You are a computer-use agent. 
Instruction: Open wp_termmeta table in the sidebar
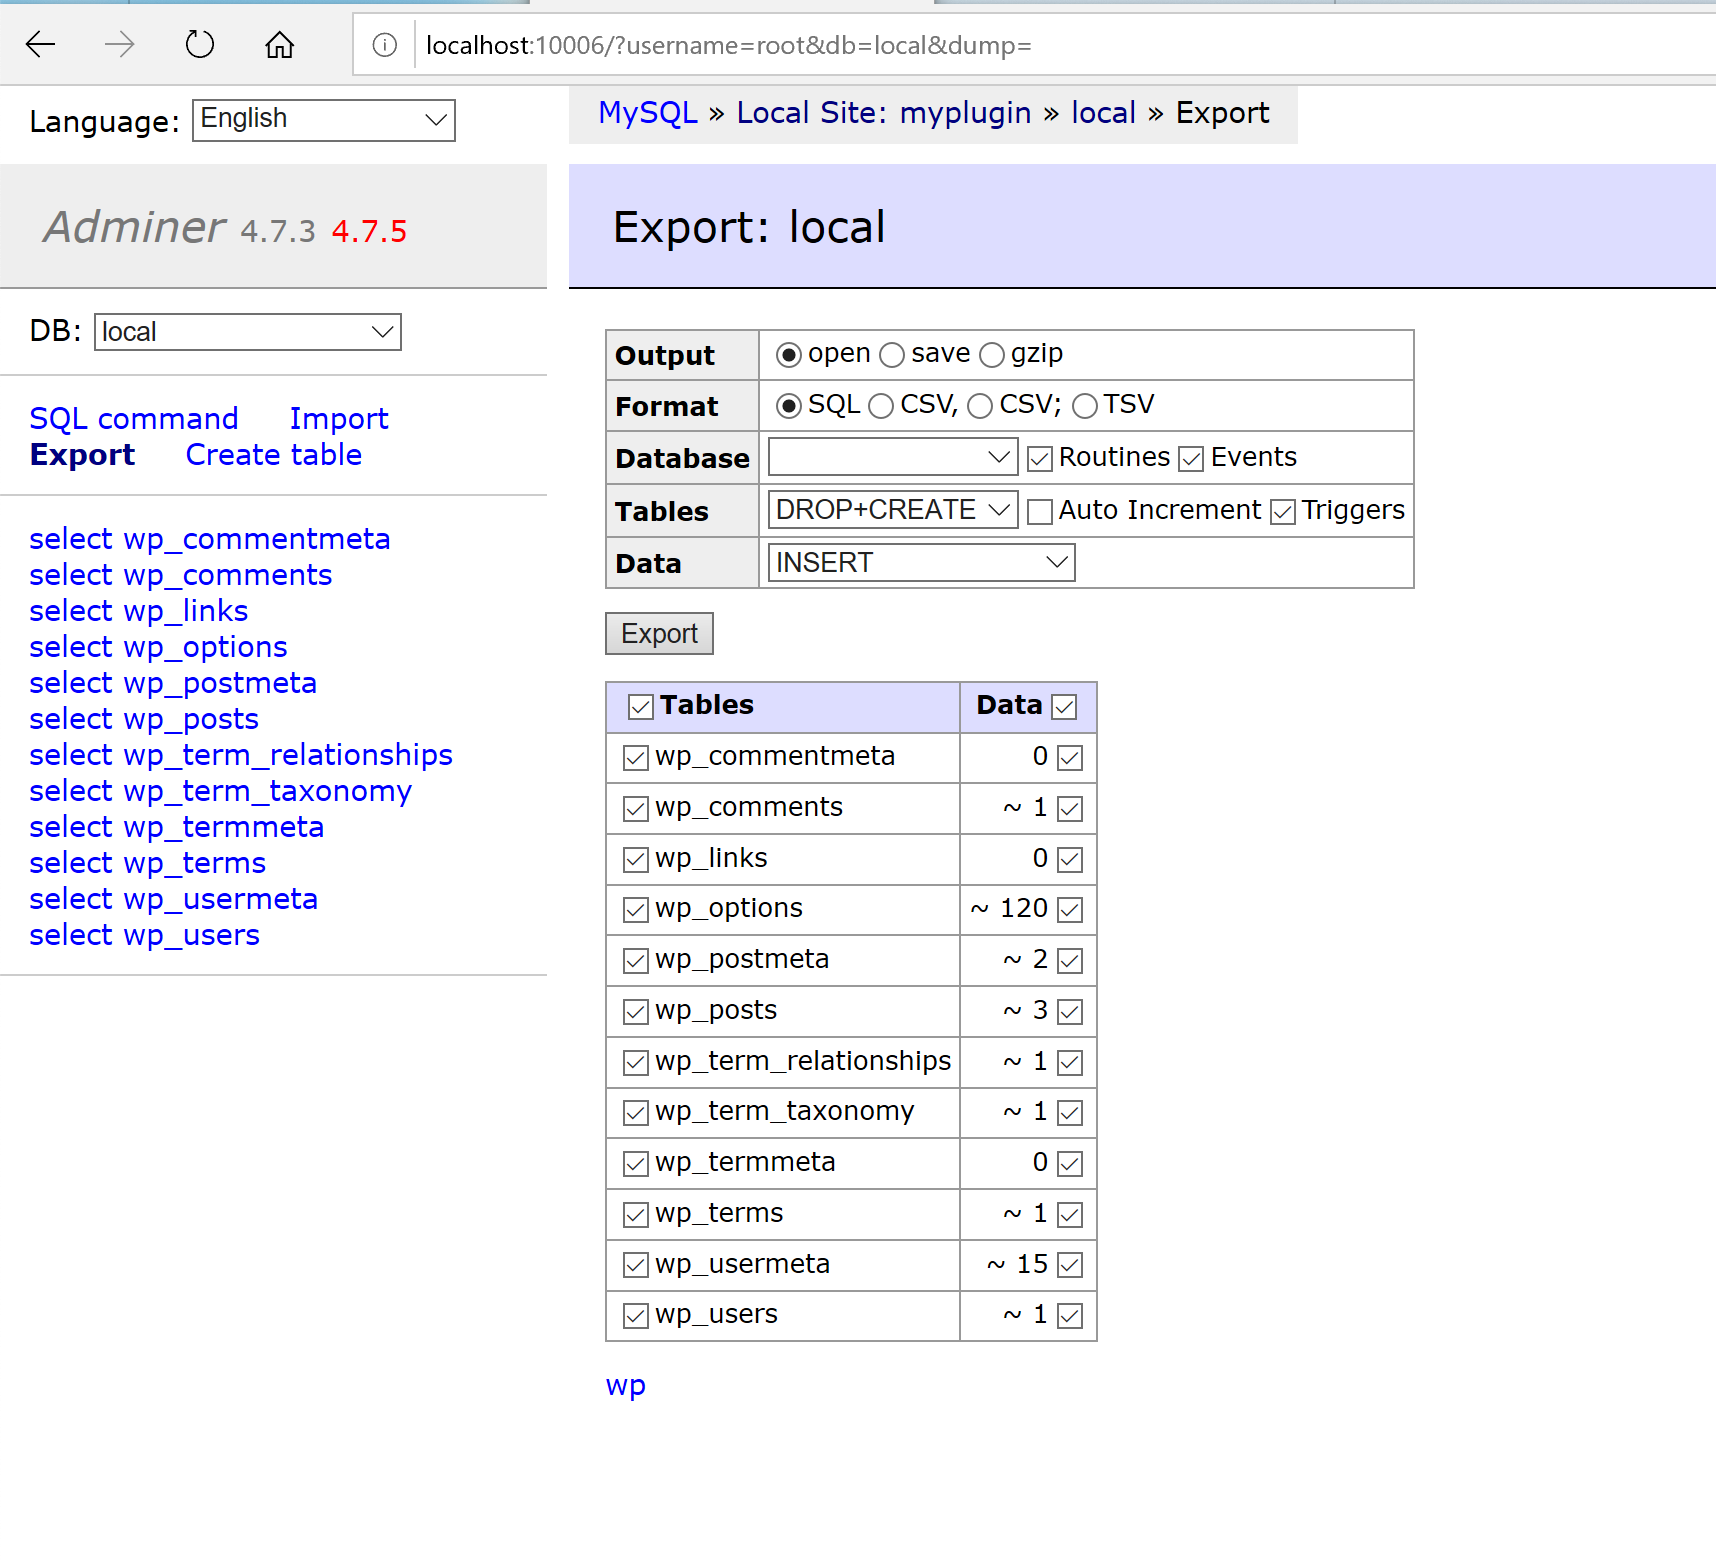(x=224, y=827)
